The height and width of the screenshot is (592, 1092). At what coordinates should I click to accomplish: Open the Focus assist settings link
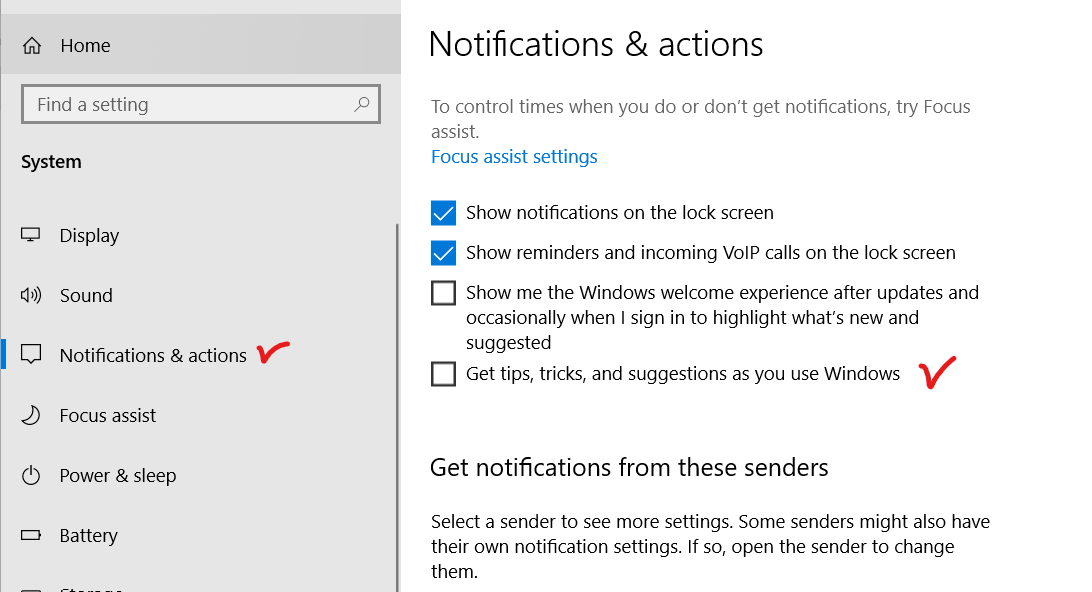pyautogui.click(x=514, y=157)
